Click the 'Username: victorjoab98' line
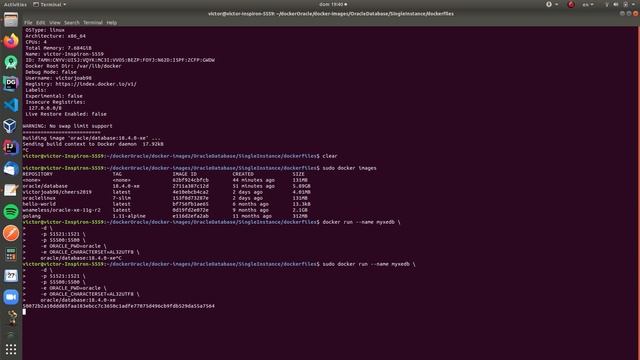Screen dimensions: 640x360 [59, 78]
